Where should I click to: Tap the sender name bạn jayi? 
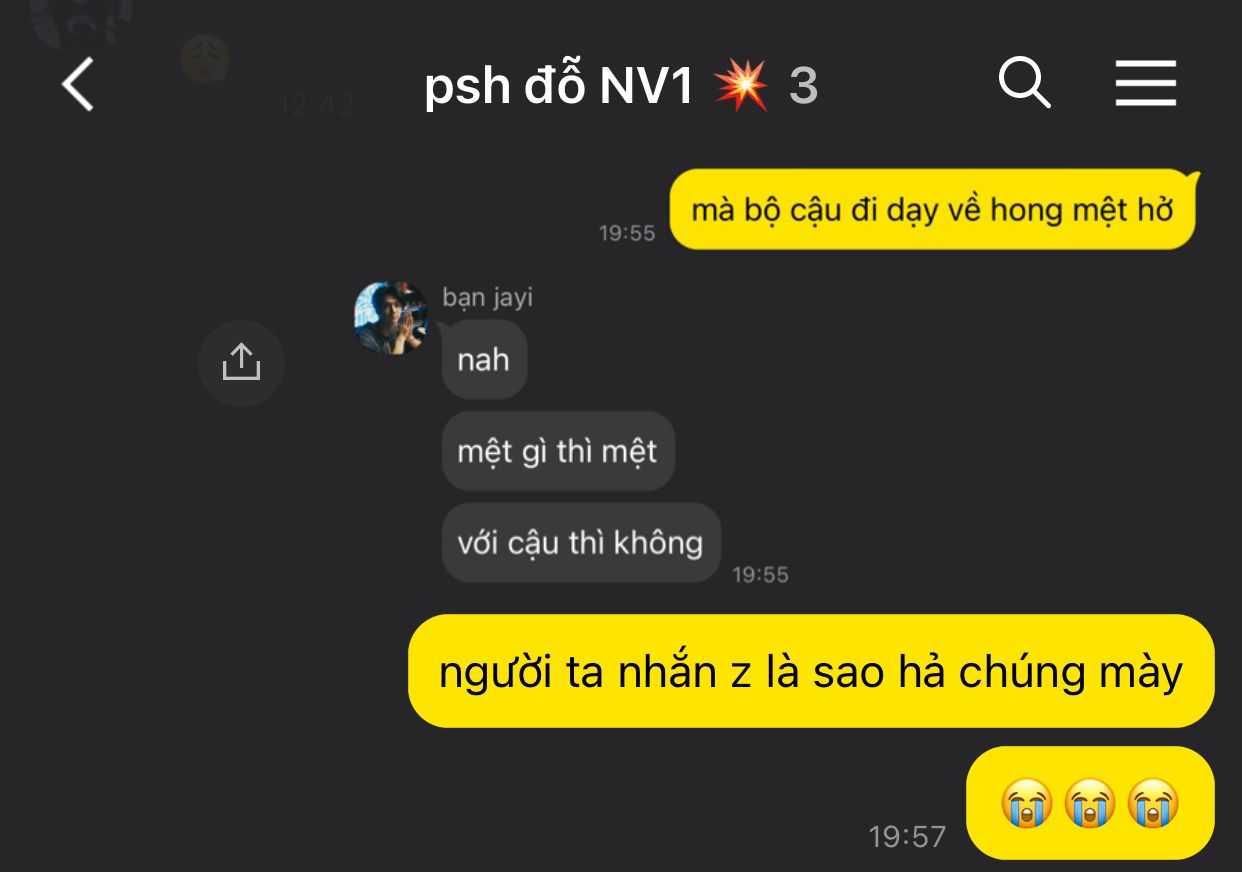[x=488, y=297]
